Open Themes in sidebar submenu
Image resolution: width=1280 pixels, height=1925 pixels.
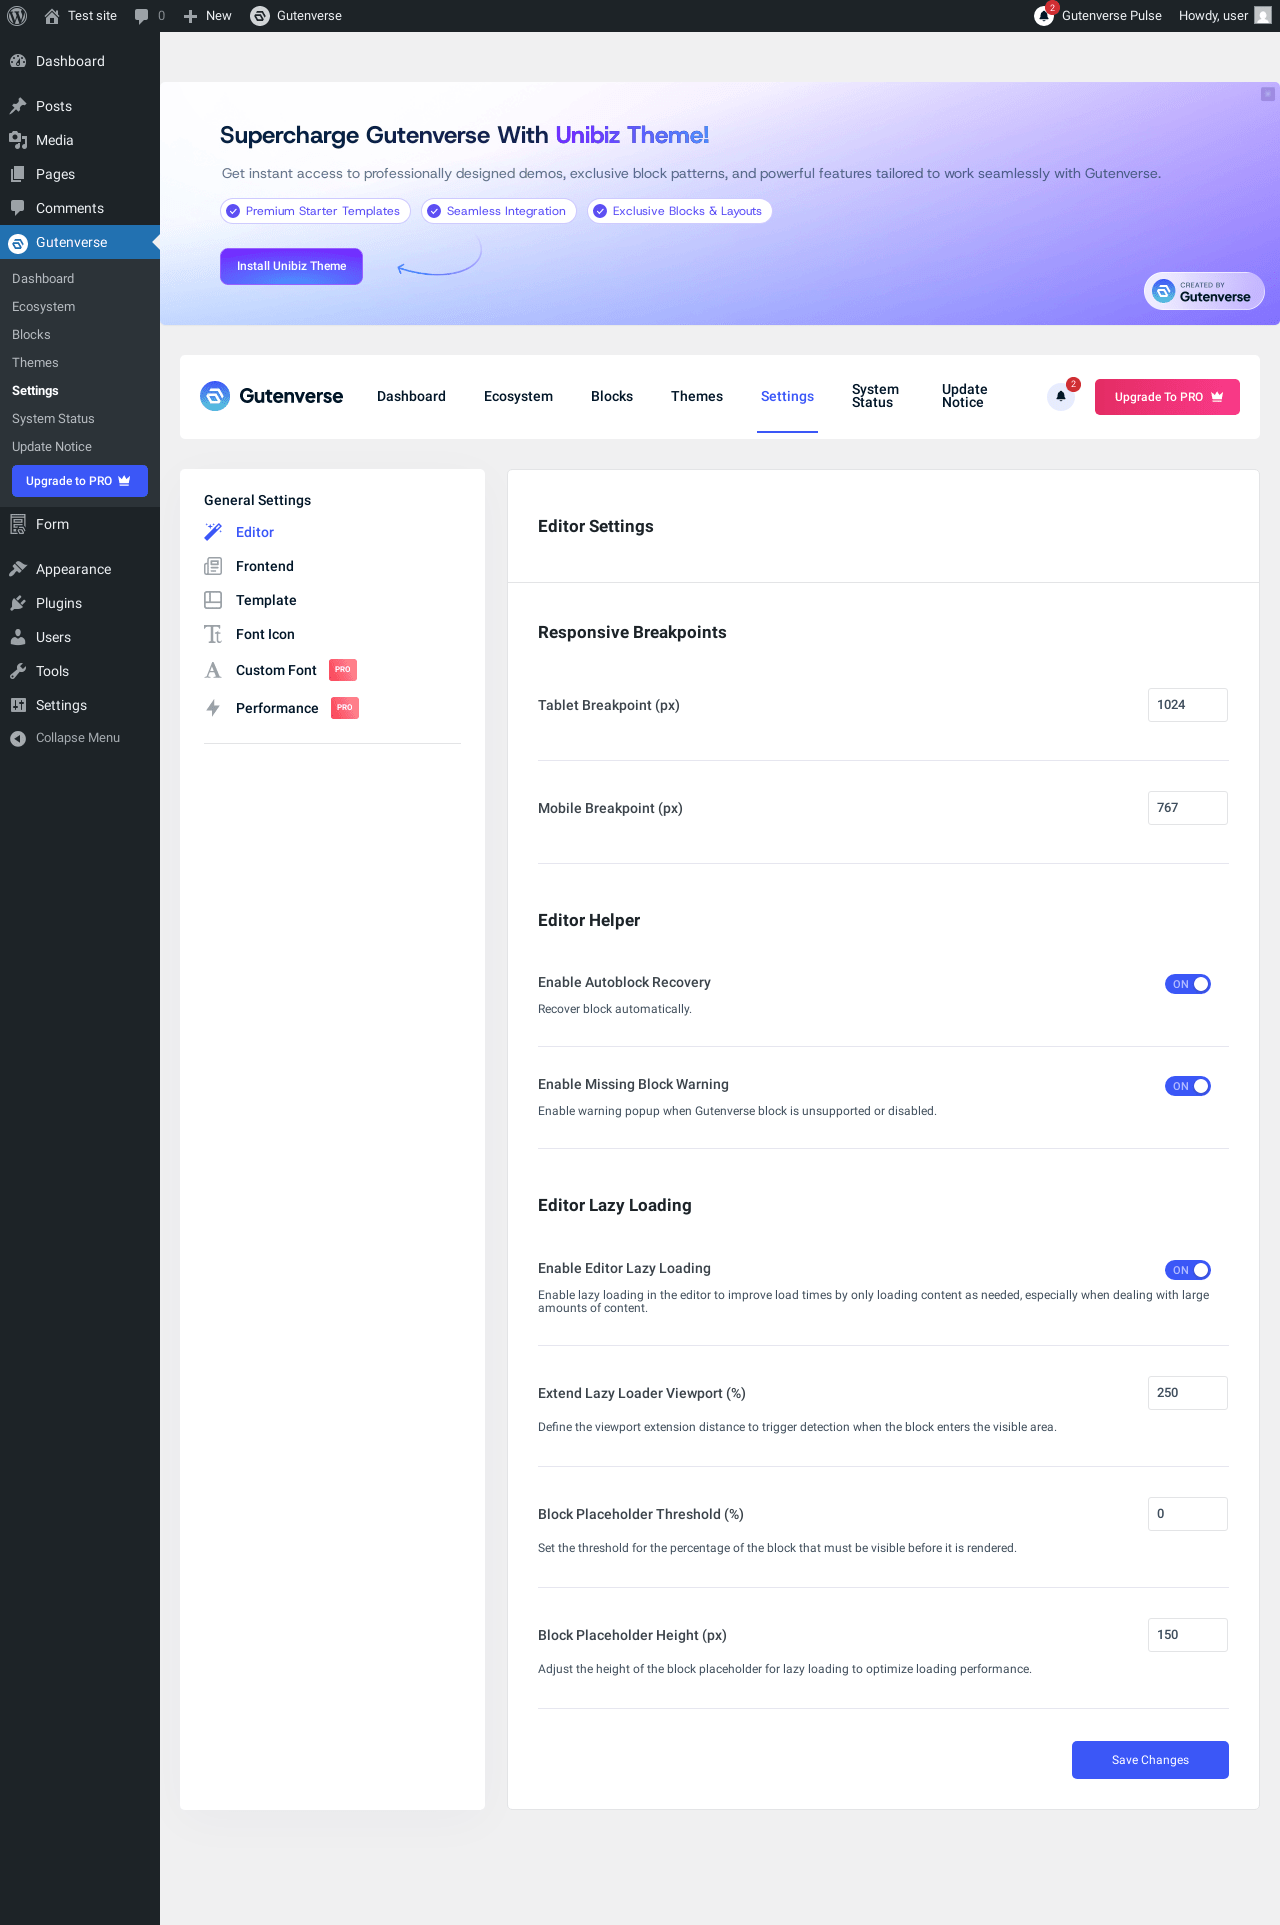pos(35,363)
